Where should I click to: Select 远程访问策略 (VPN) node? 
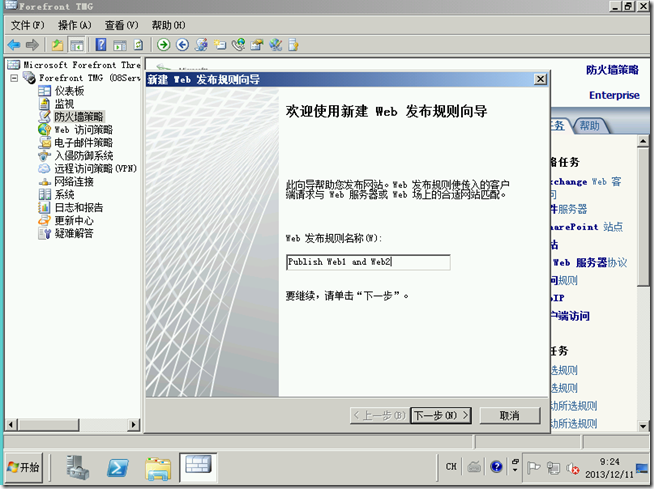[96, 169]
